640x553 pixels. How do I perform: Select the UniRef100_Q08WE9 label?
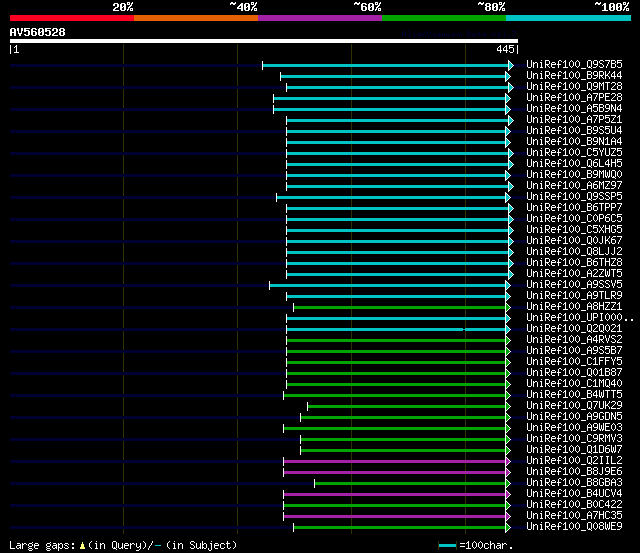[574, 527]
